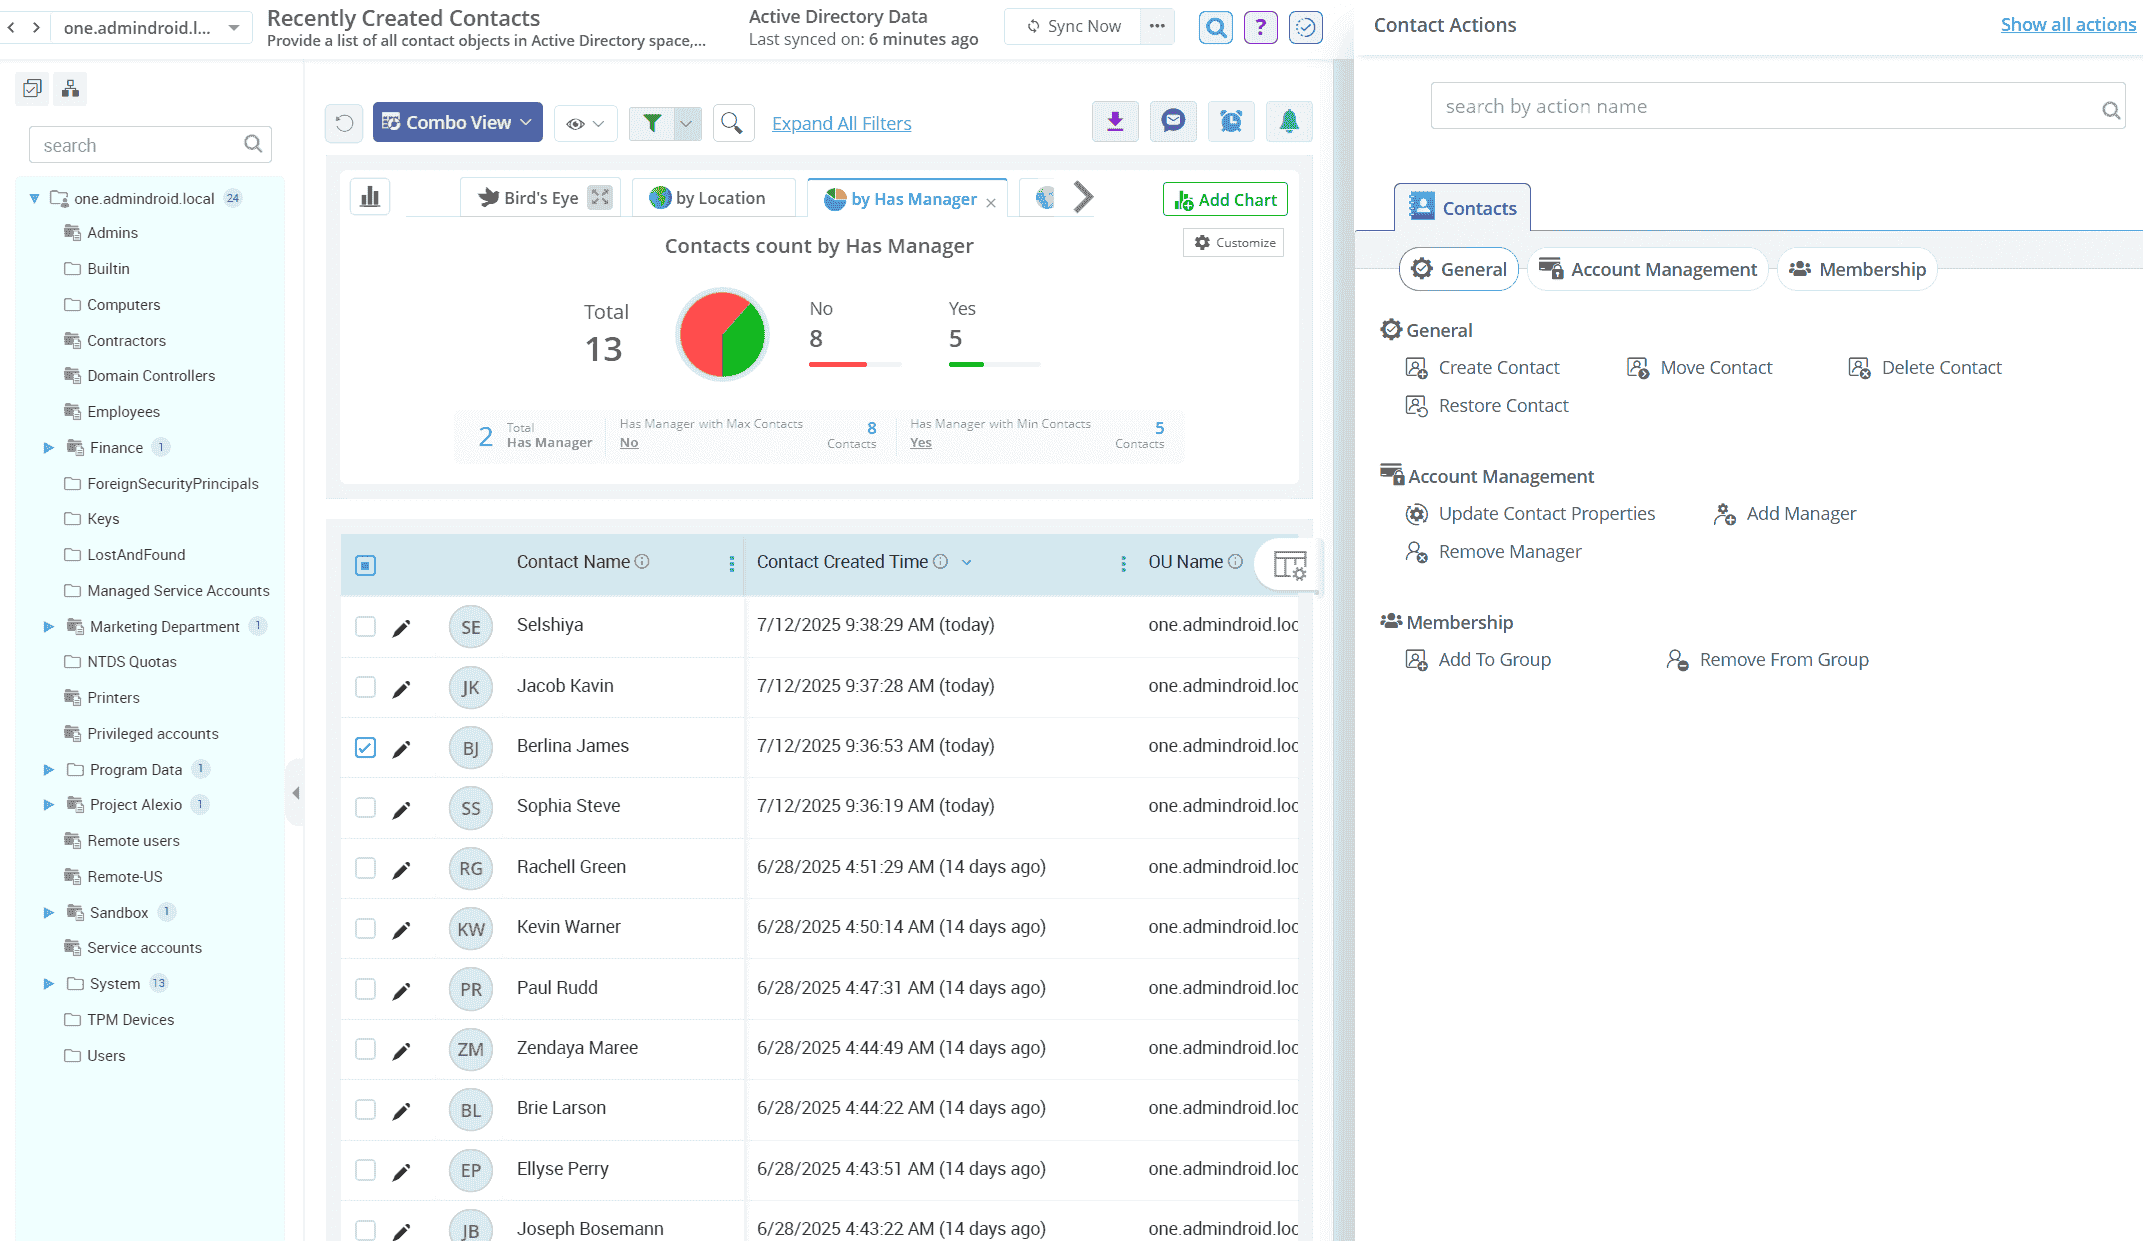Select the 'by Location' chart tab
2143x1241 pixels.
point(714,197)
